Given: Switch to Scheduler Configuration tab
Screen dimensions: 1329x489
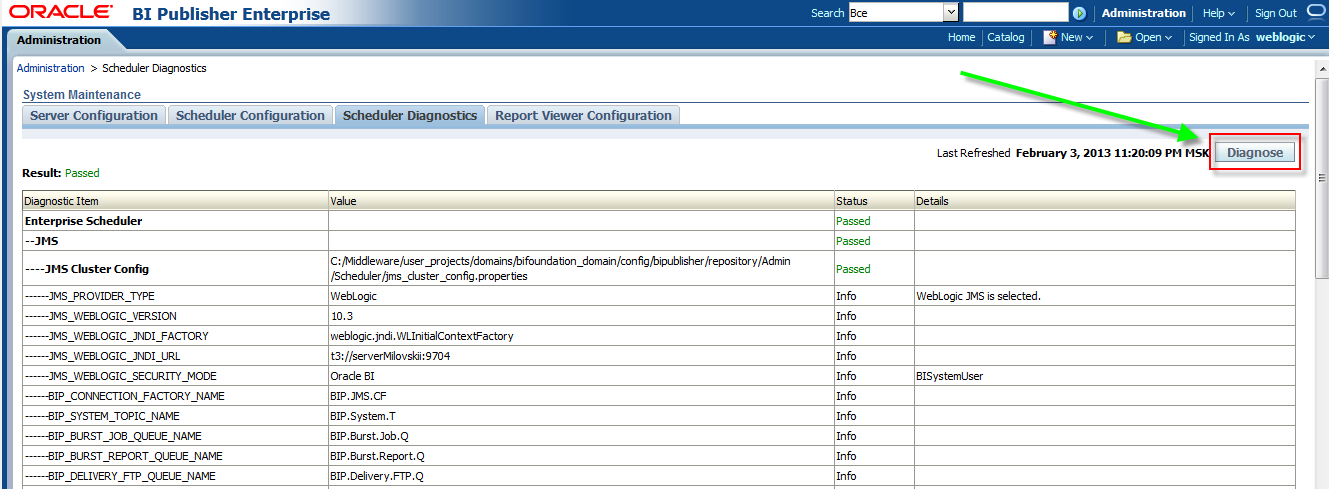Looking at the screenshot, I should 250,116.
